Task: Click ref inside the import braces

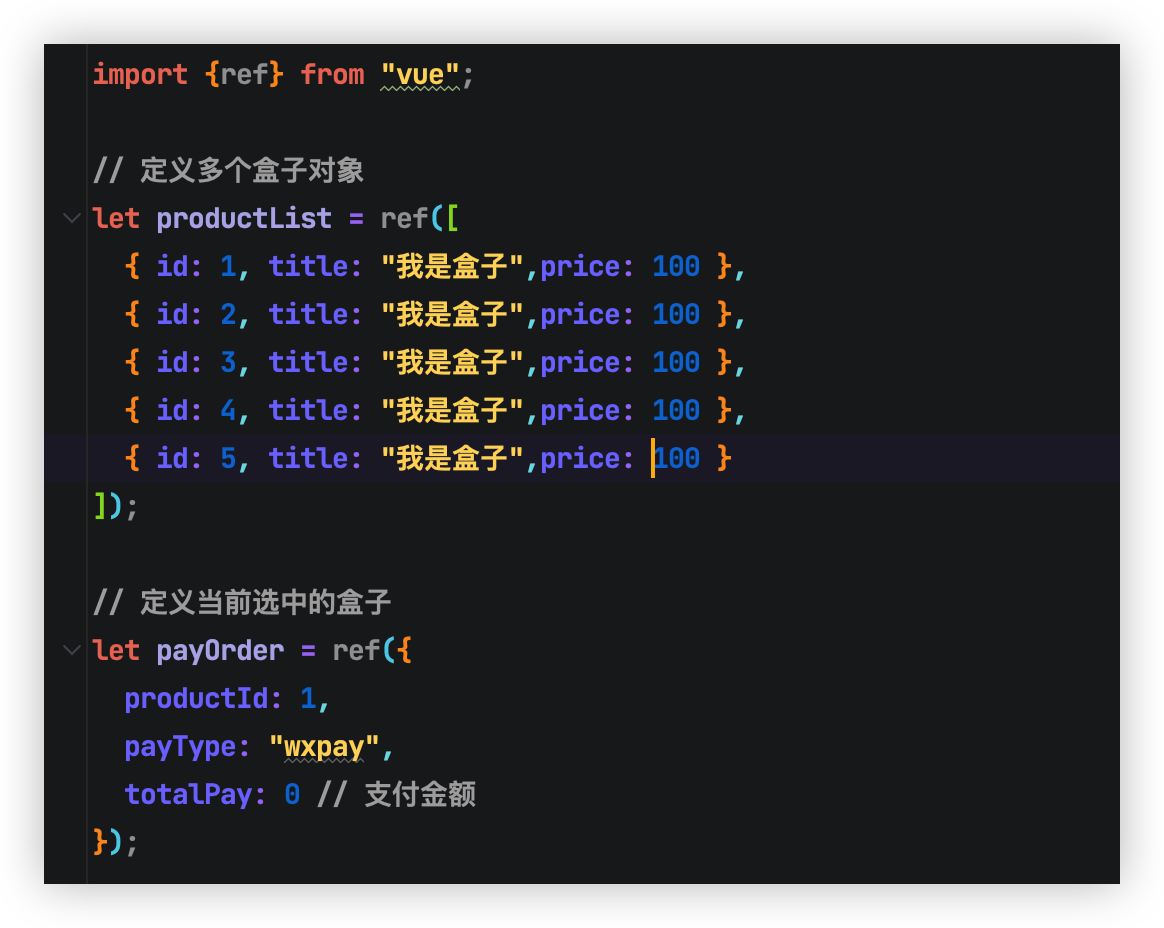Action: [x=244, y=75]
